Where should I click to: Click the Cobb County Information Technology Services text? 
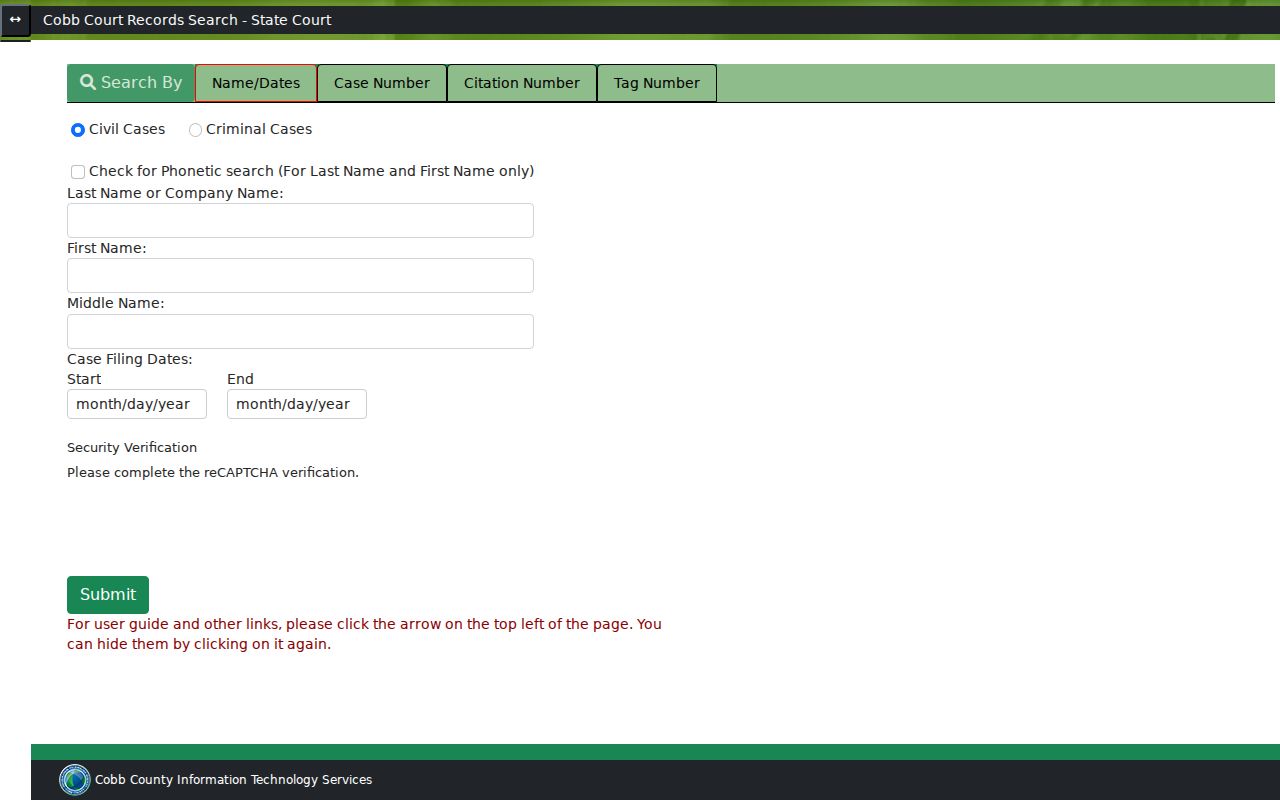[233, 780]
